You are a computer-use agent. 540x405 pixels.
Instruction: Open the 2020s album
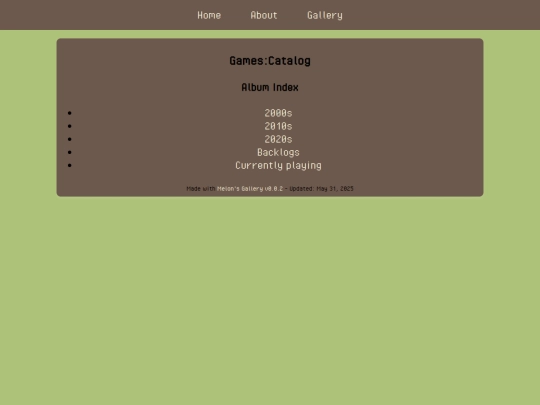pyautogui.click(x=278, y=139)
